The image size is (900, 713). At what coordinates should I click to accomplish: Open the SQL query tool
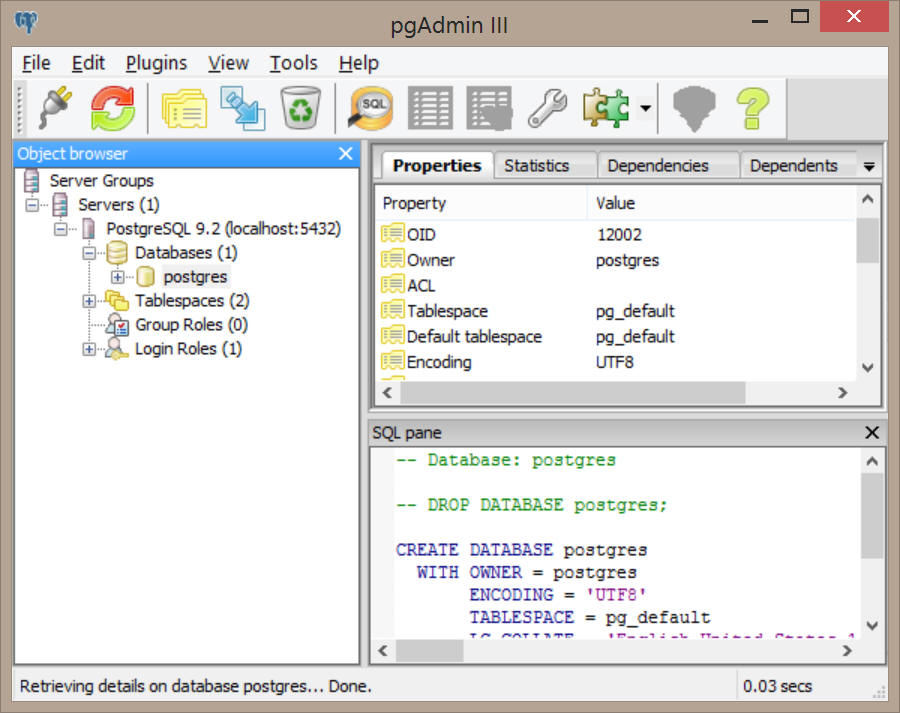point(371,108)
